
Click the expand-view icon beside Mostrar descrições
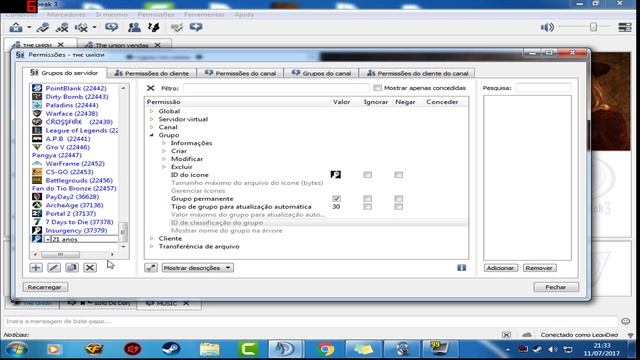pyautogui.click(x=151, y=268)
